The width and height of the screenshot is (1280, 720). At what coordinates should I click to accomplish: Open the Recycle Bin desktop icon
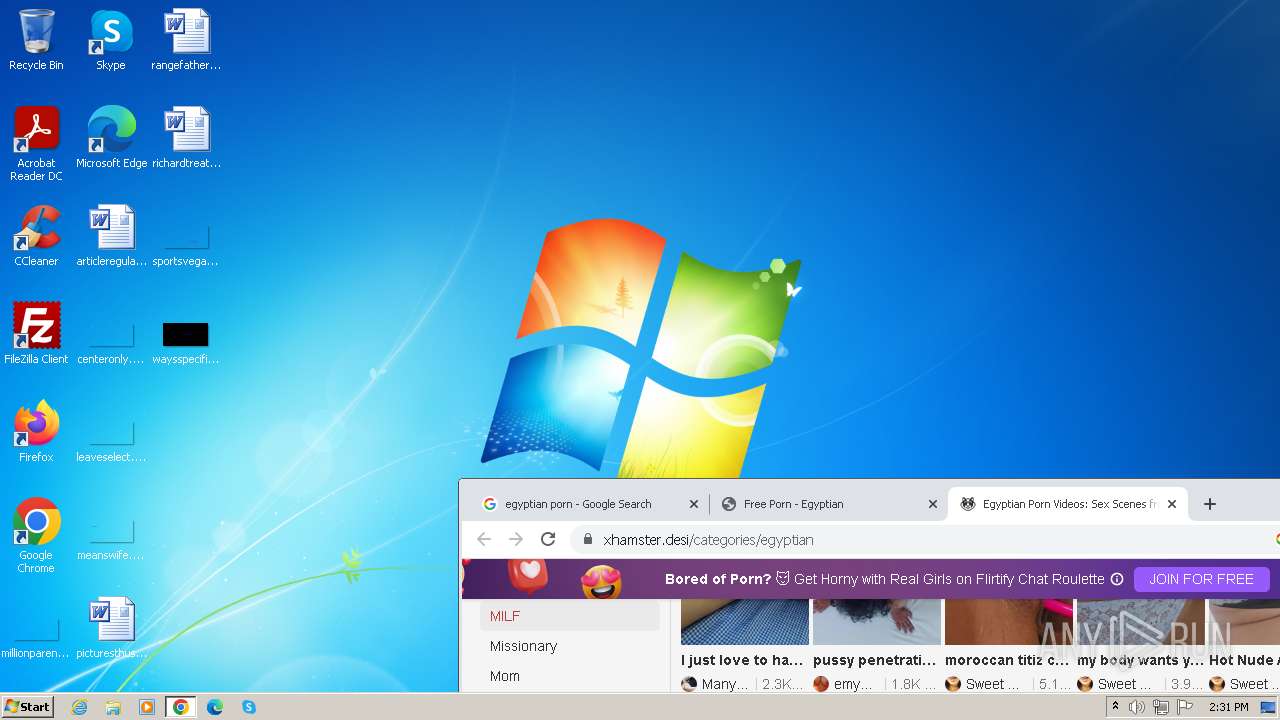(36, 40)
